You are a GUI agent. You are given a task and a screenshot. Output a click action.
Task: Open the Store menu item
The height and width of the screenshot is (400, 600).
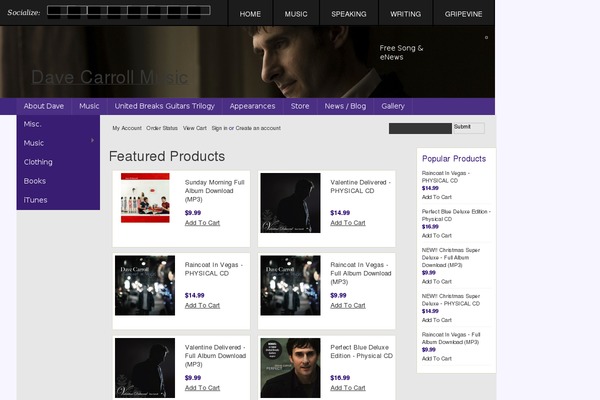click(300, 106)
